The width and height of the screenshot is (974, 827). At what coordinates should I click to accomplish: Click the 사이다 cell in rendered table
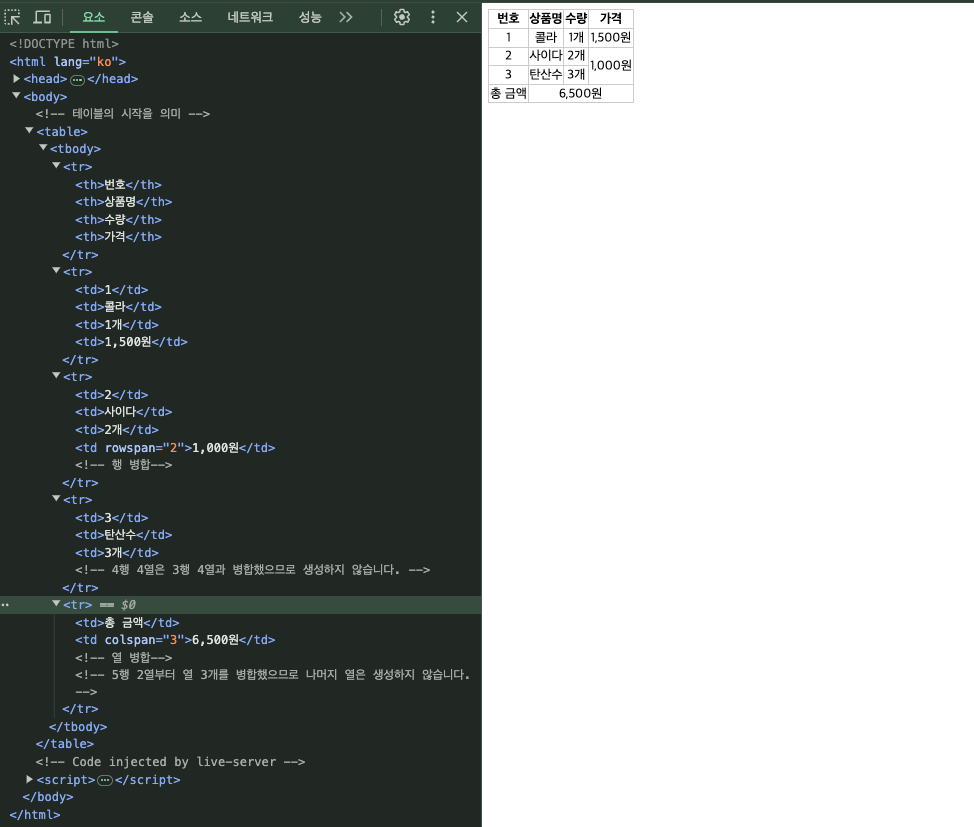pyautogui.click(x=545, y=56)
